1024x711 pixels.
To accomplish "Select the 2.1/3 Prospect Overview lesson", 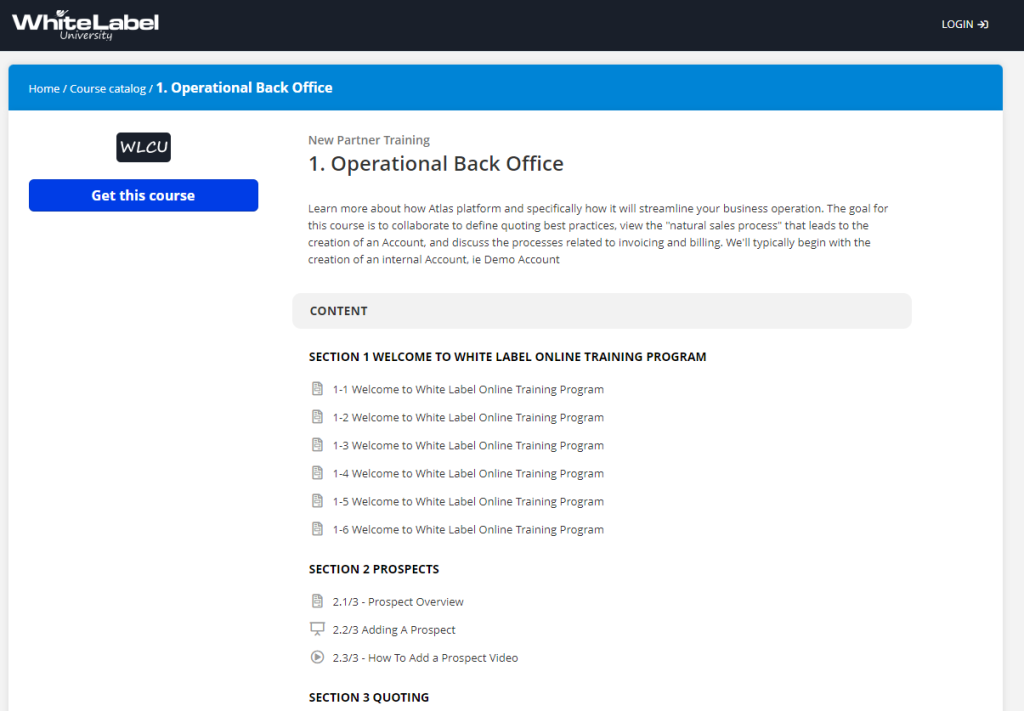I will point(398,602).
